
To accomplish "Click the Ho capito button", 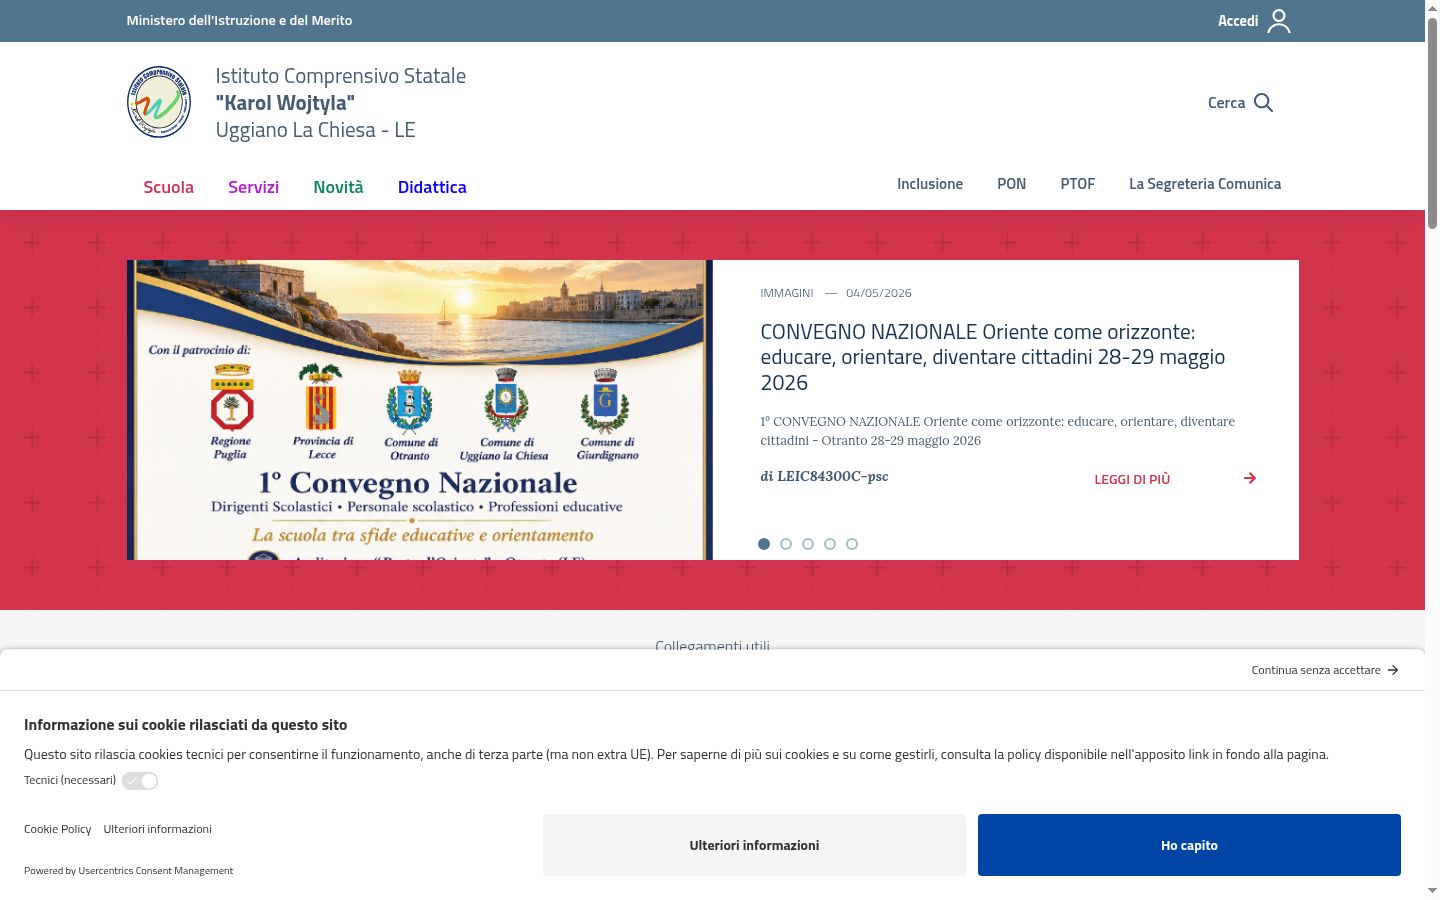I will (x=1189, y=845).
